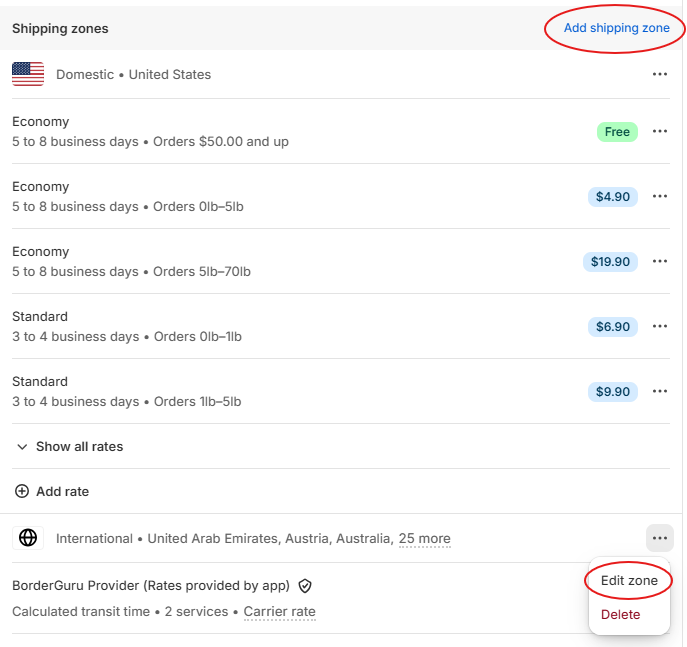Click the United States flag icon

click(x=28, y=74)
